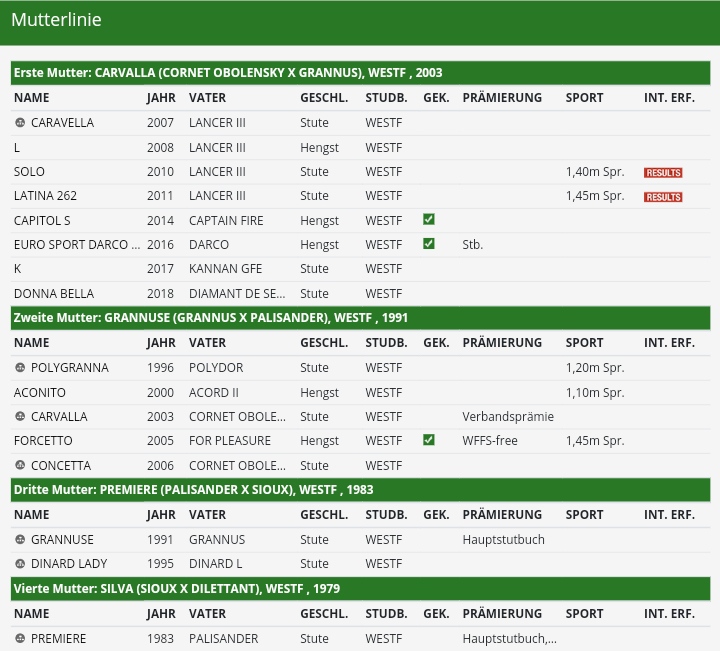The image size is (720, 651).
Task: Click the icon beside PREMIERE in Vierte Mutter
Action: (x=20, y=639)
